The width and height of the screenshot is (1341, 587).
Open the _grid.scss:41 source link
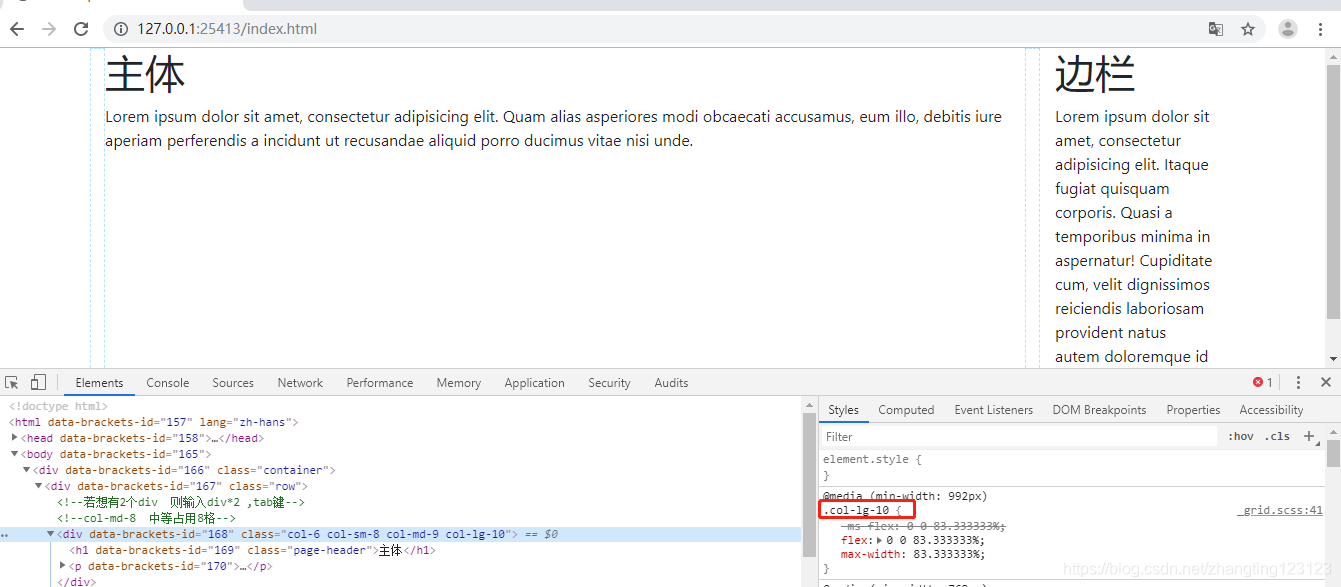coord(1280,510)
